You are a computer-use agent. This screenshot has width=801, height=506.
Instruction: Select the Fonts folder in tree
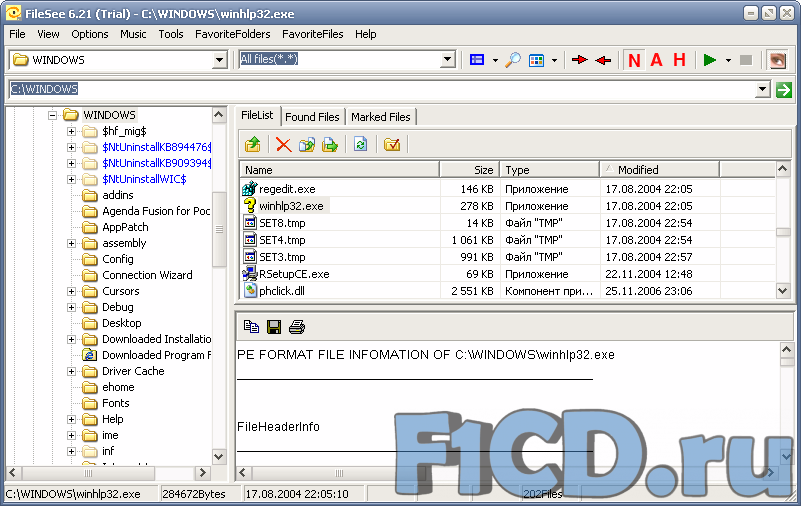tap(115, 403)
